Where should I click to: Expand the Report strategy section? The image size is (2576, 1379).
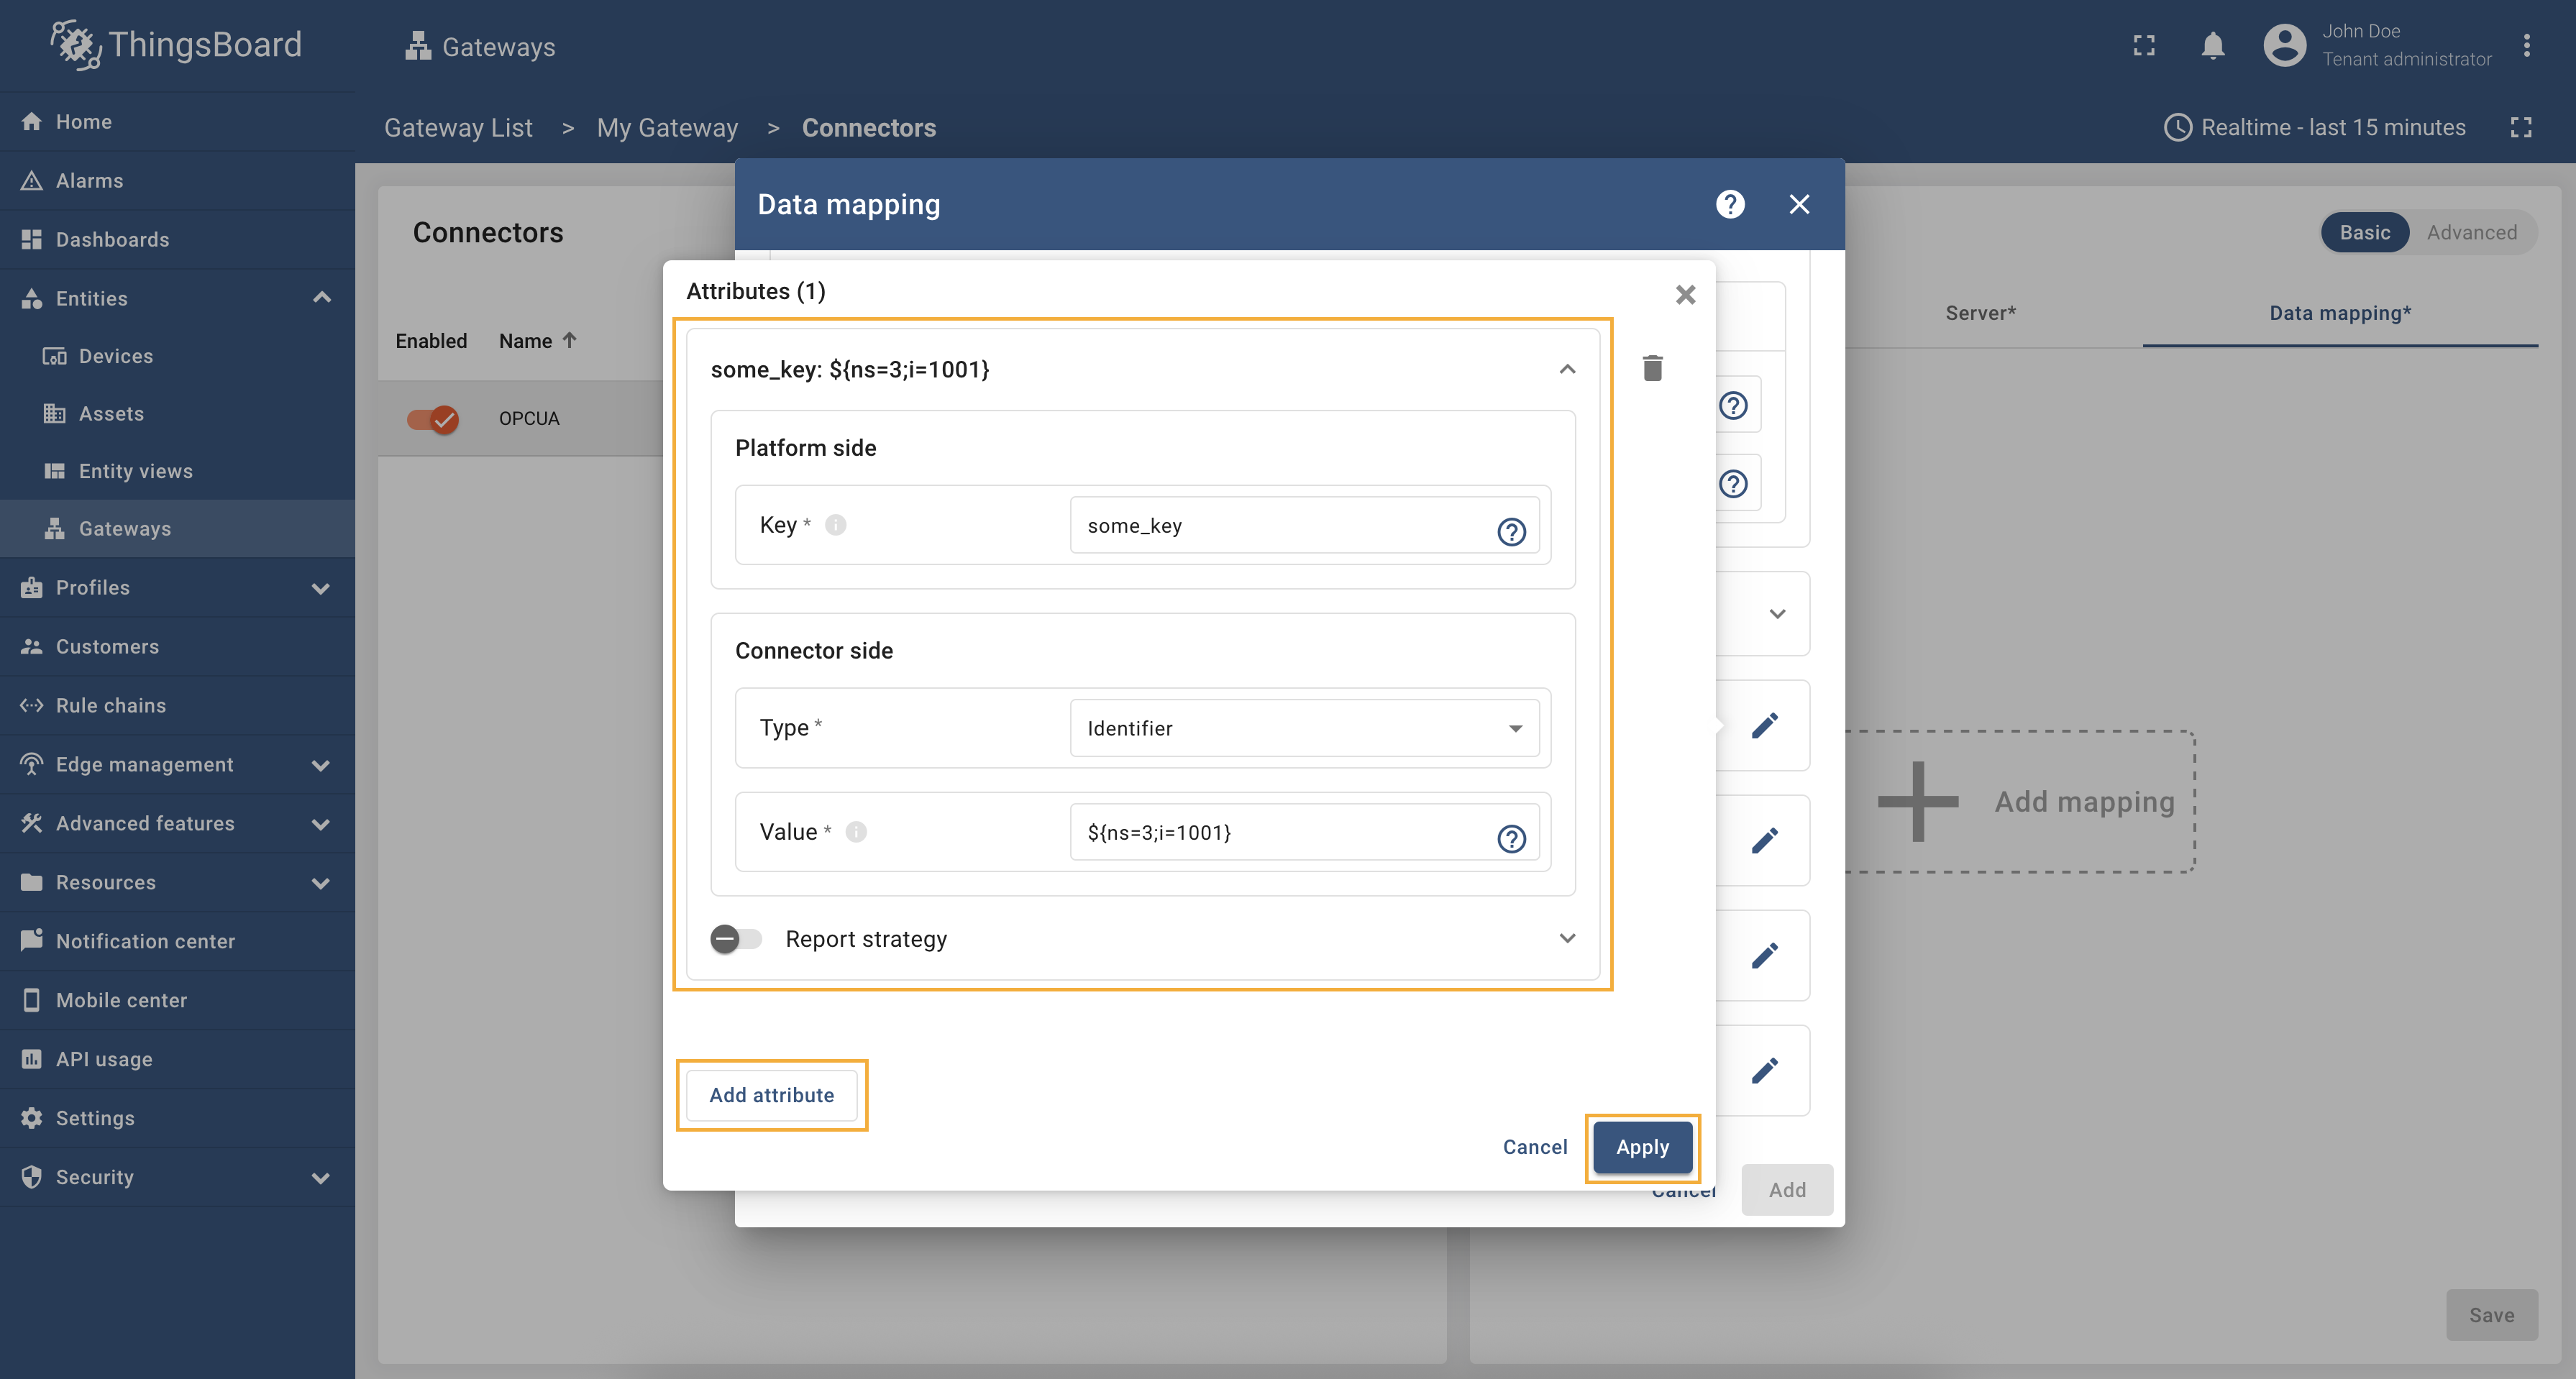1567,938
